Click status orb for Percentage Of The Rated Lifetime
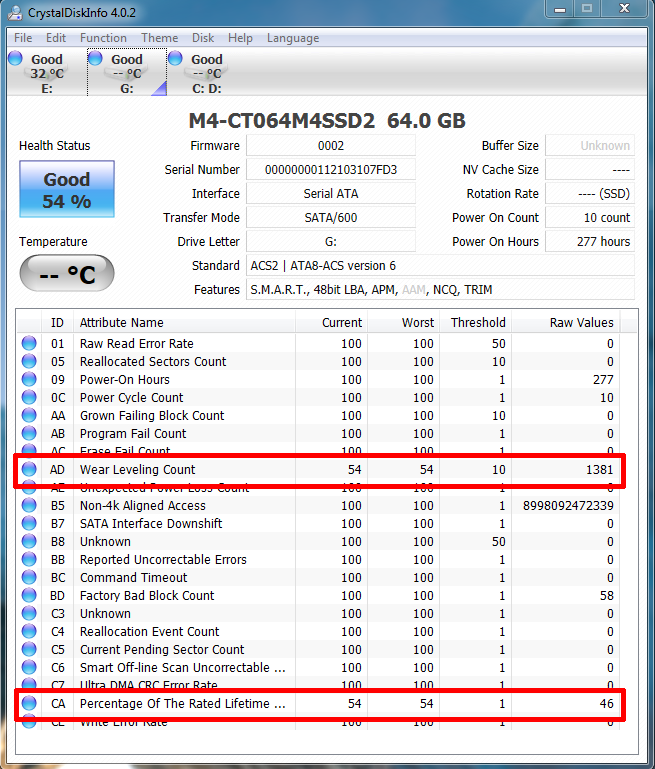Viewport: 655px width, 769px height. coord(29,703)
